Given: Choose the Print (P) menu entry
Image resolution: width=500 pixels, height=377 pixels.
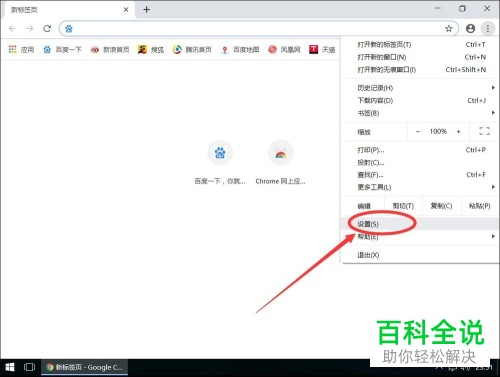Looking at the screenshot, I should (420, 150).
